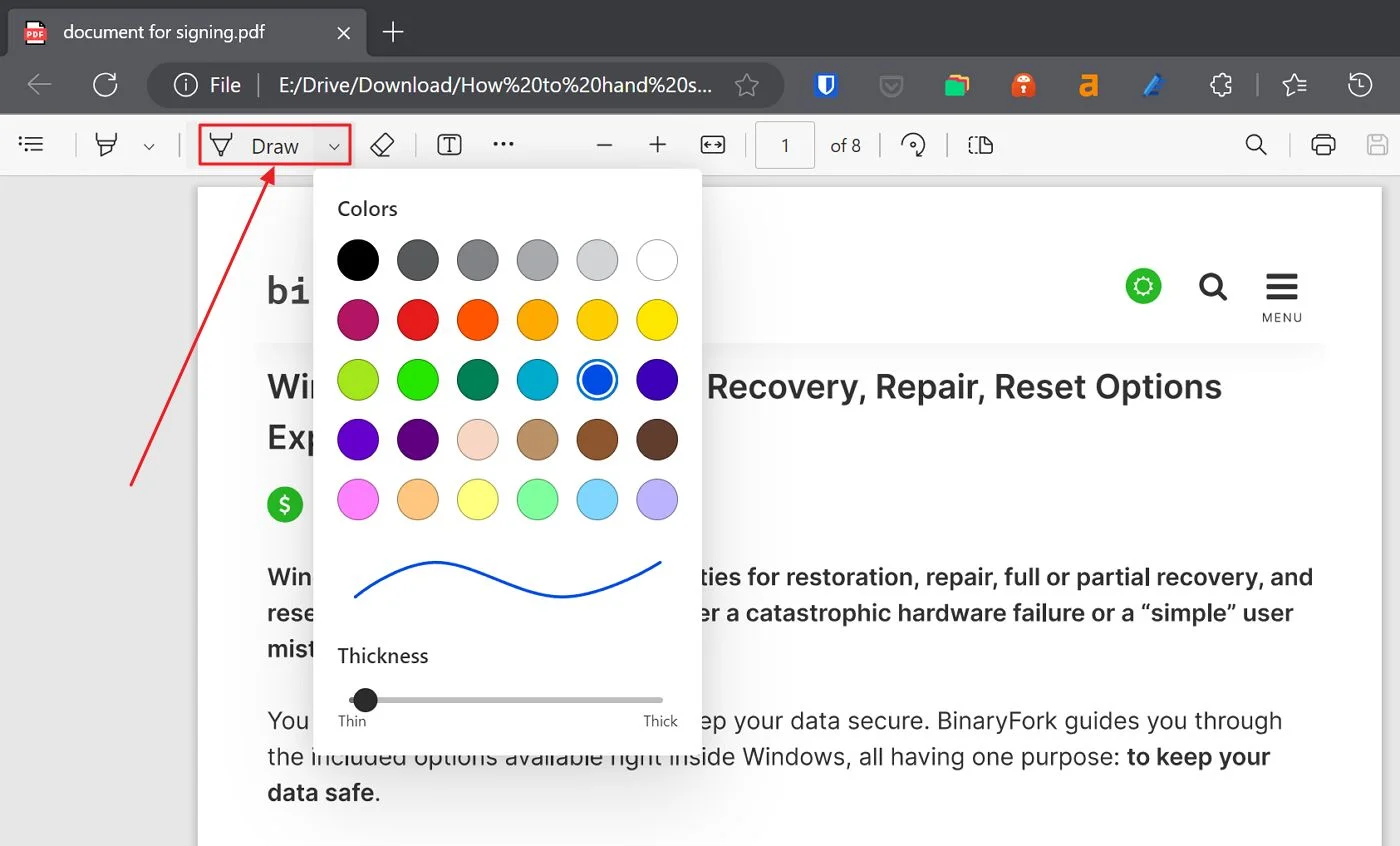Select the Draw tool
The width and height of the screenshot is (1400, 846).
(x=256, y=146)
